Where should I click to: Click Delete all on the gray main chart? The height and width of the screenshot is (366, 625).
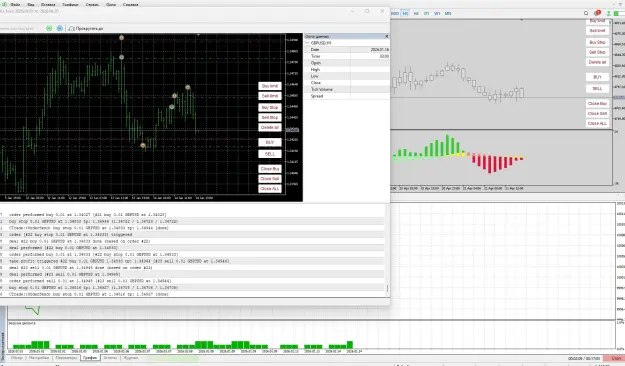click(597, 62)
